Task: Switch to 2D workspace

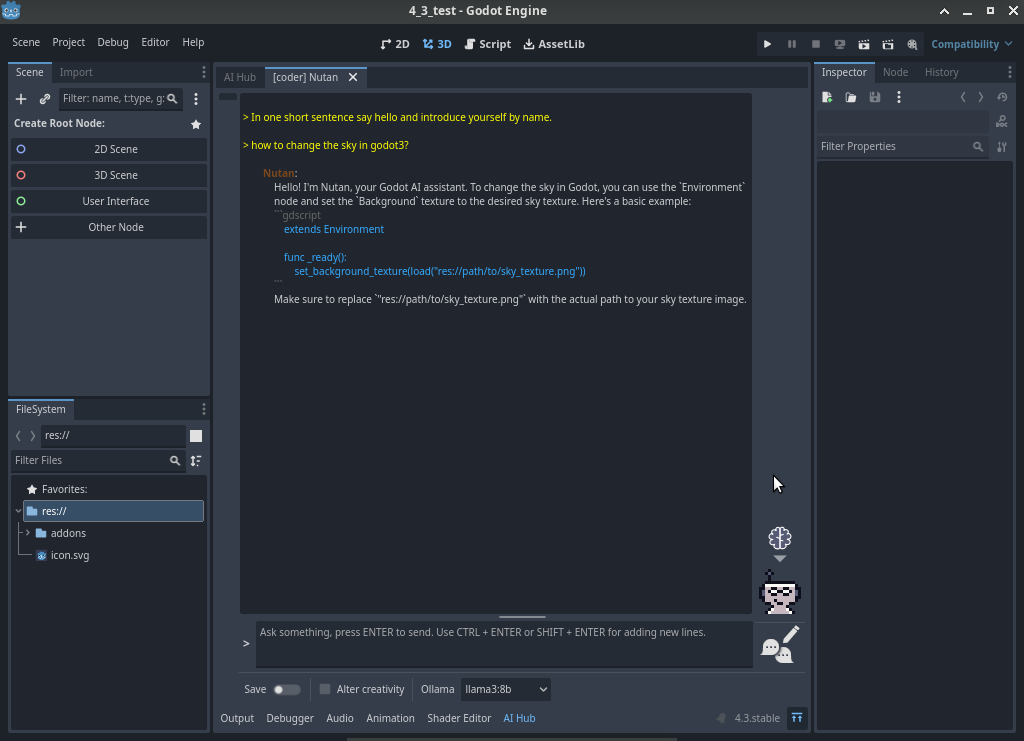Action: (394, 44)
